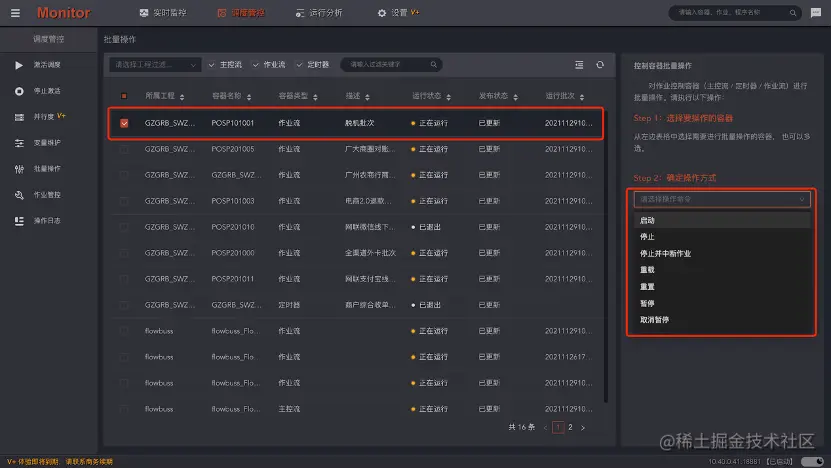Open 作业管控 via its sidebar icon

19,195
